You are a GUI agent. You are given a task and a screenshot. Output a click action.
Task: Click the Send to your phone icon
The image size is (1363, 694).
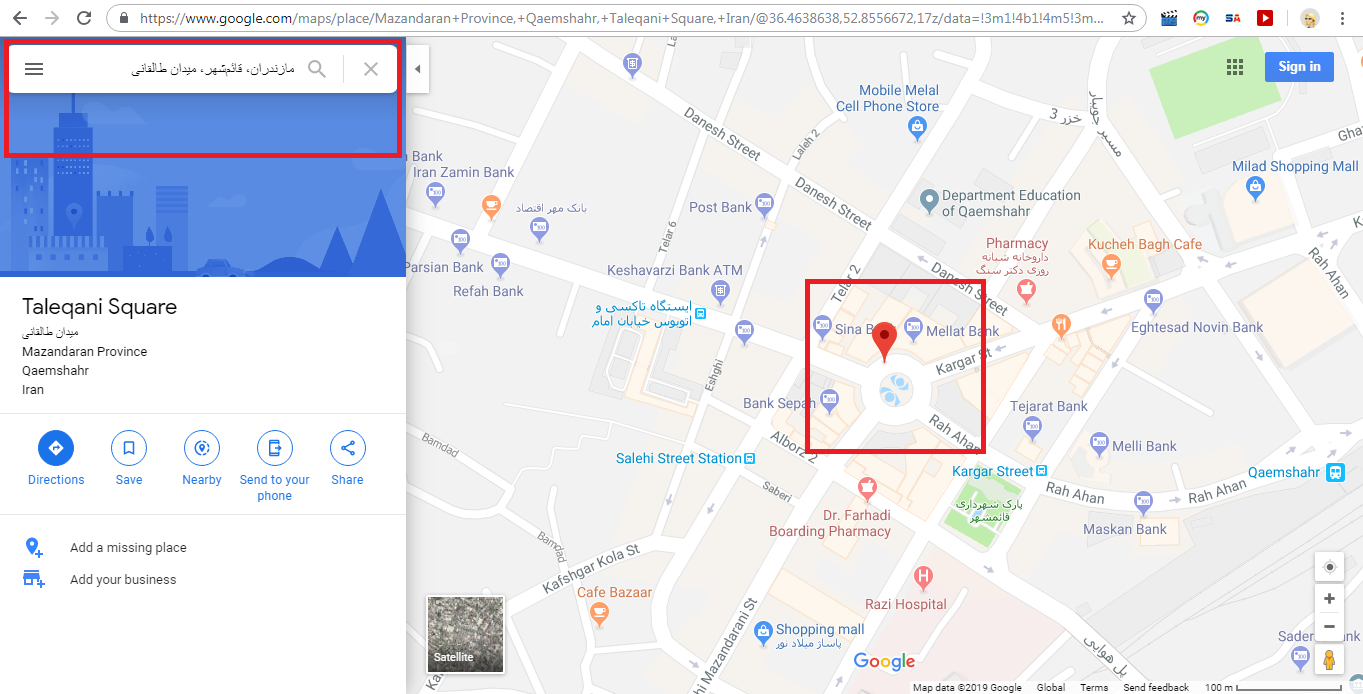(275, 448)
